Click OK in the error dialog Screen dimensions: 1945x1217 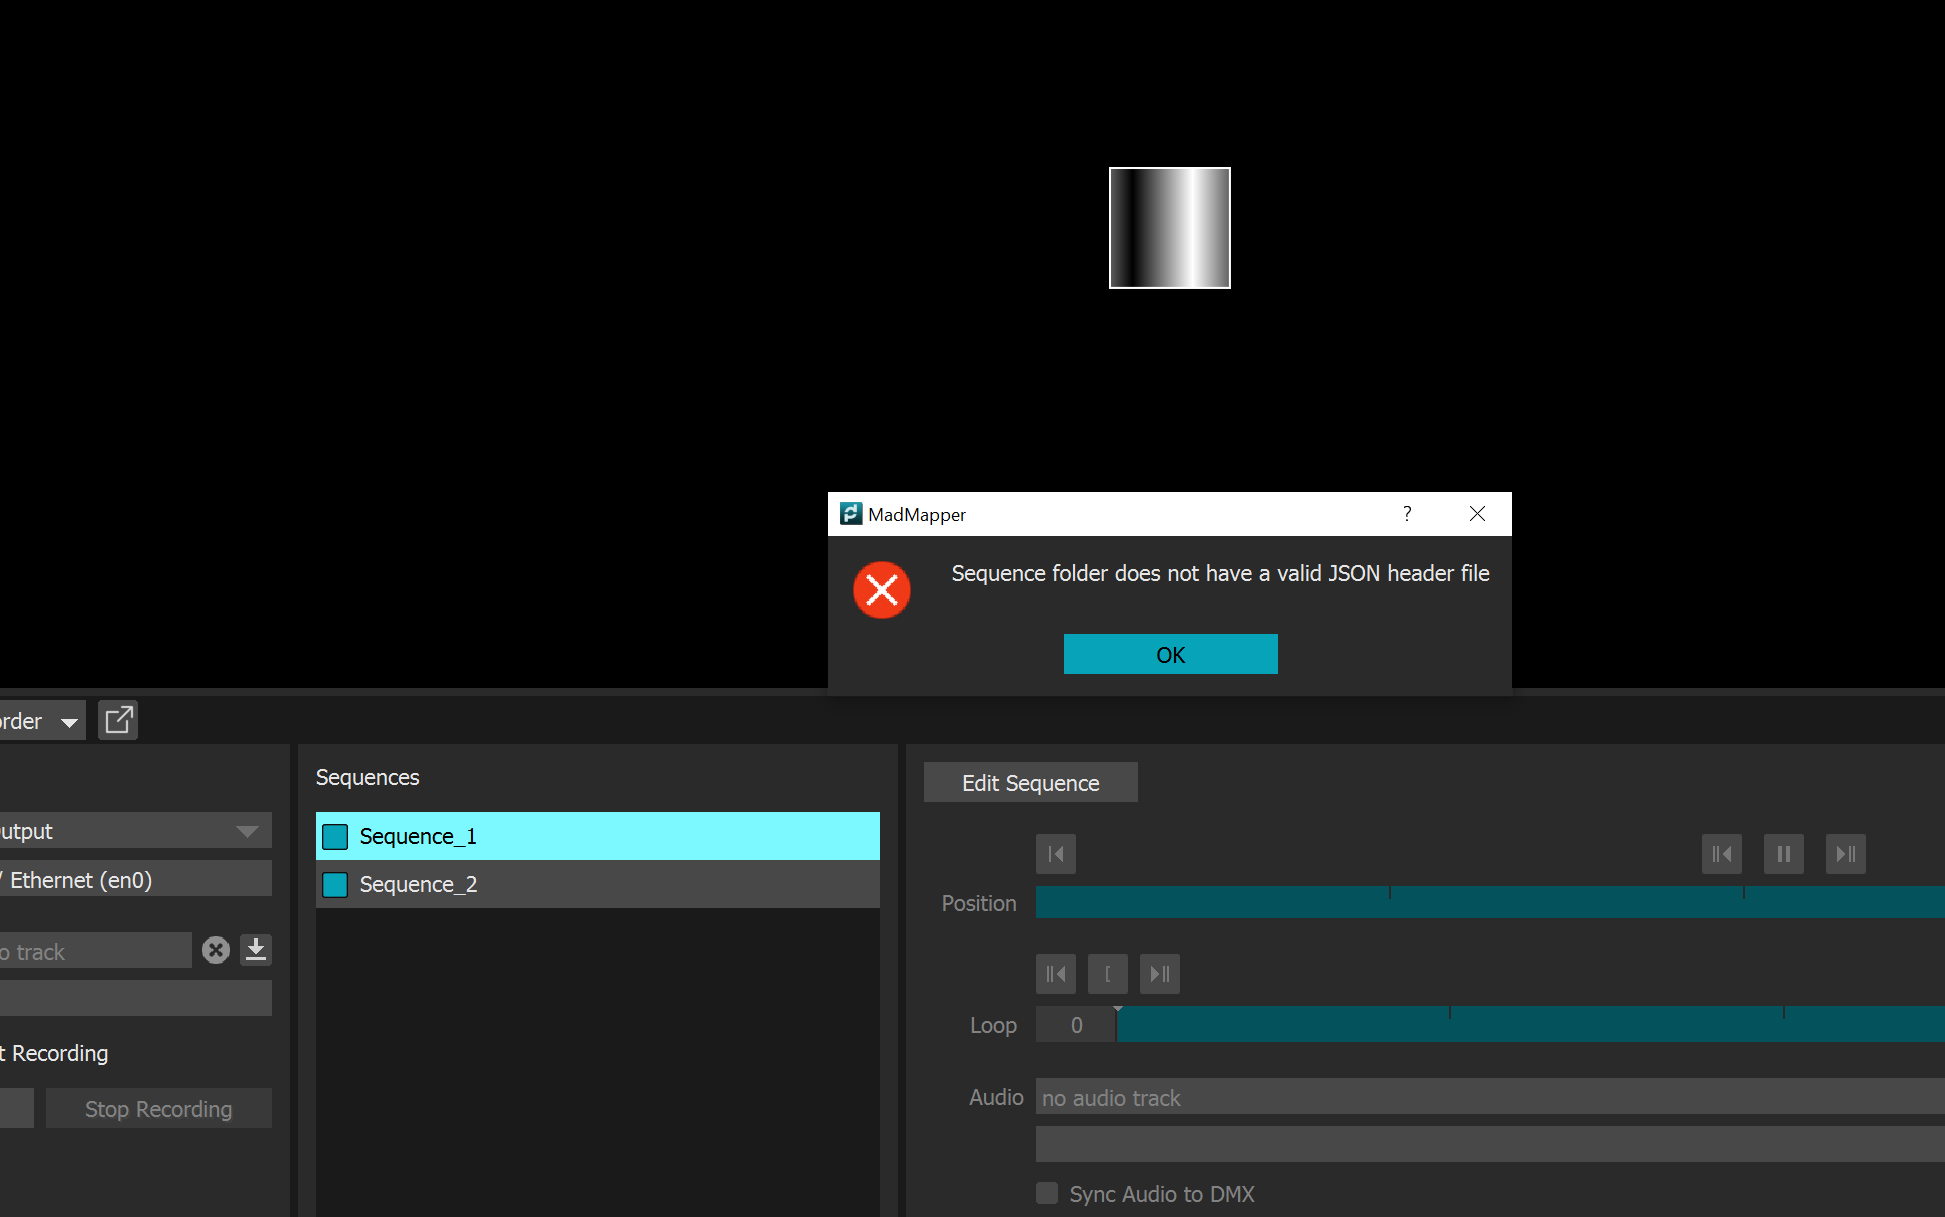click(x=1170, y=655)
